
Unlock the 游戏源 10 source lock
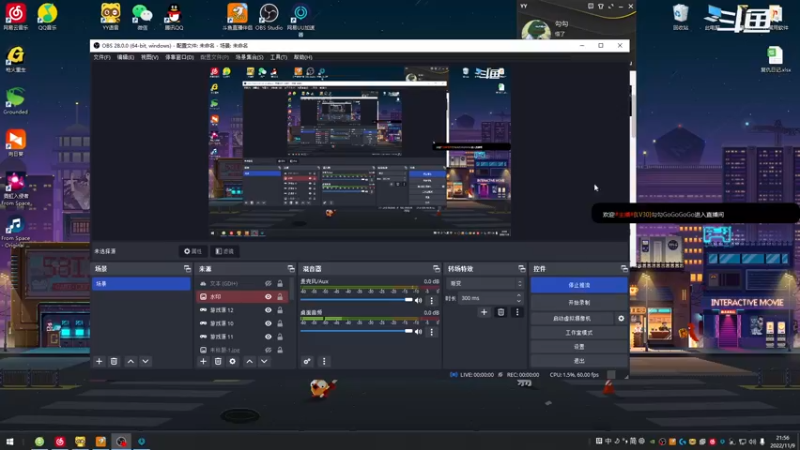280,323
